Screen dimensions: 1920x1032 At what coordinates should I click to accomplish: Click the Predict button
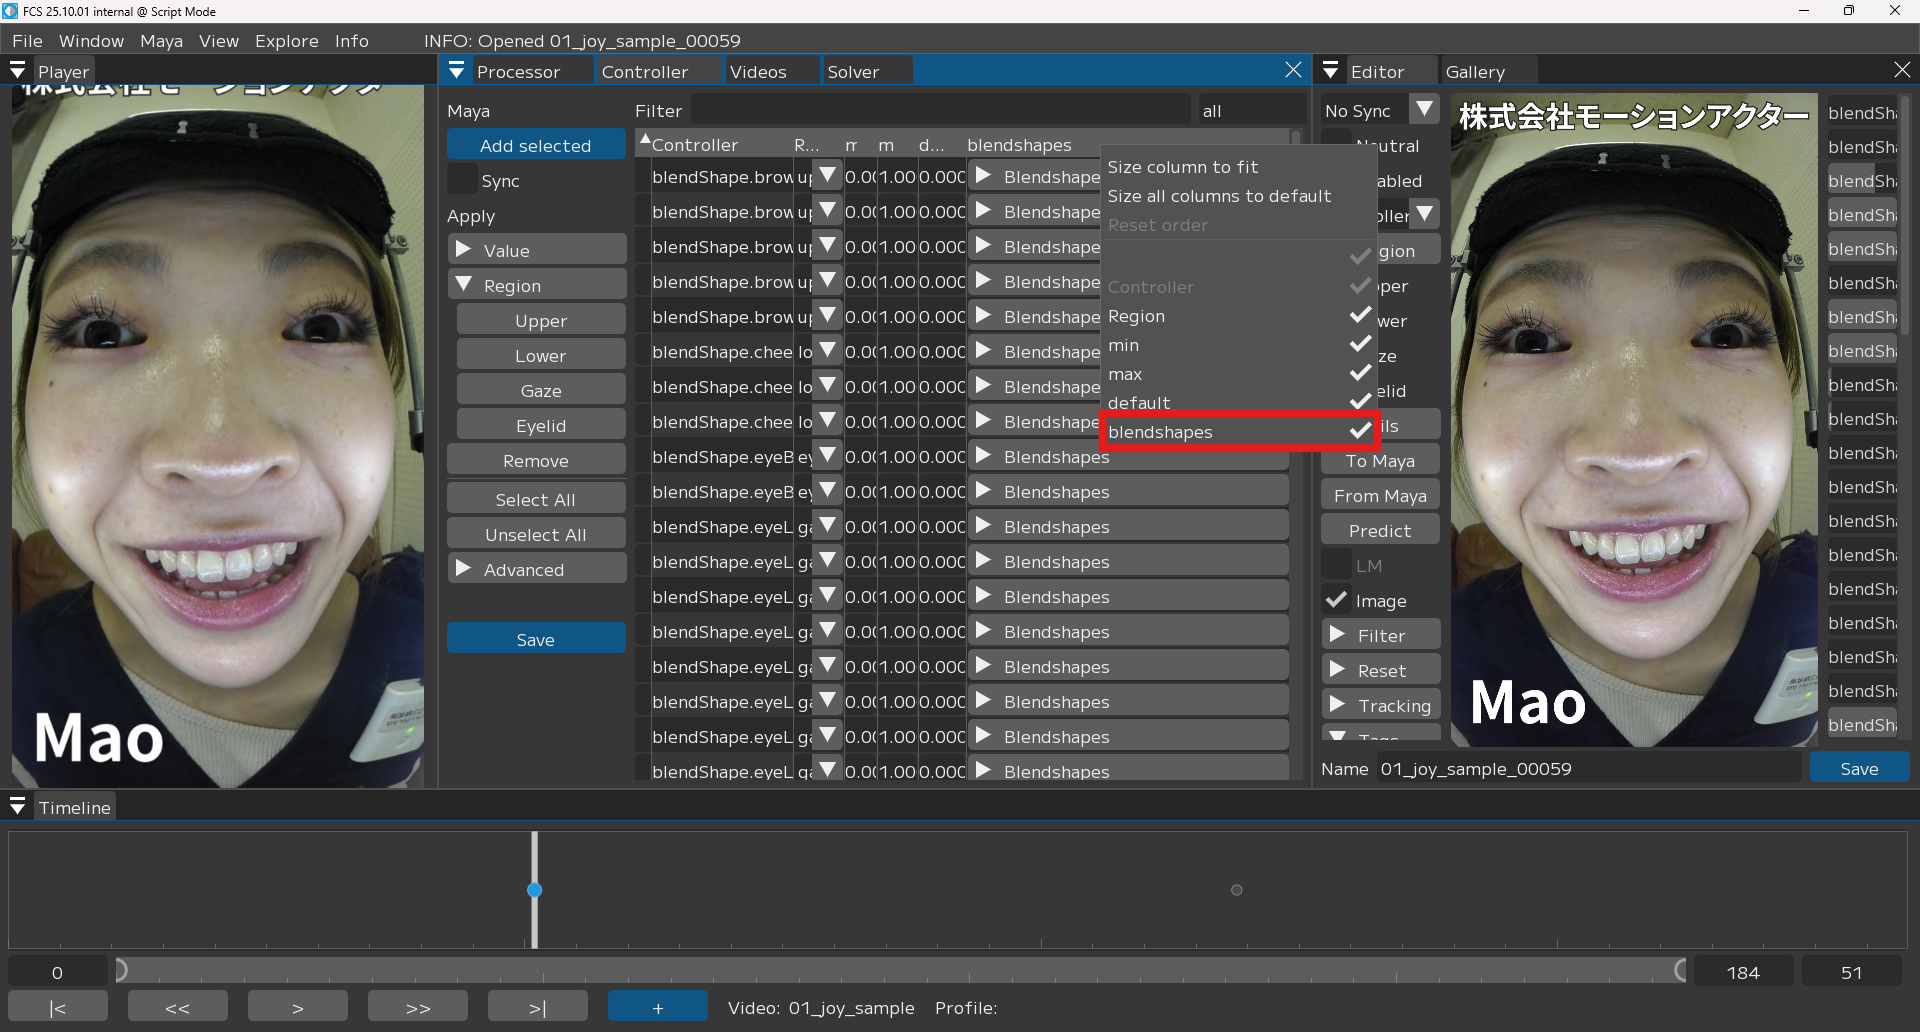click(1379, 531)
